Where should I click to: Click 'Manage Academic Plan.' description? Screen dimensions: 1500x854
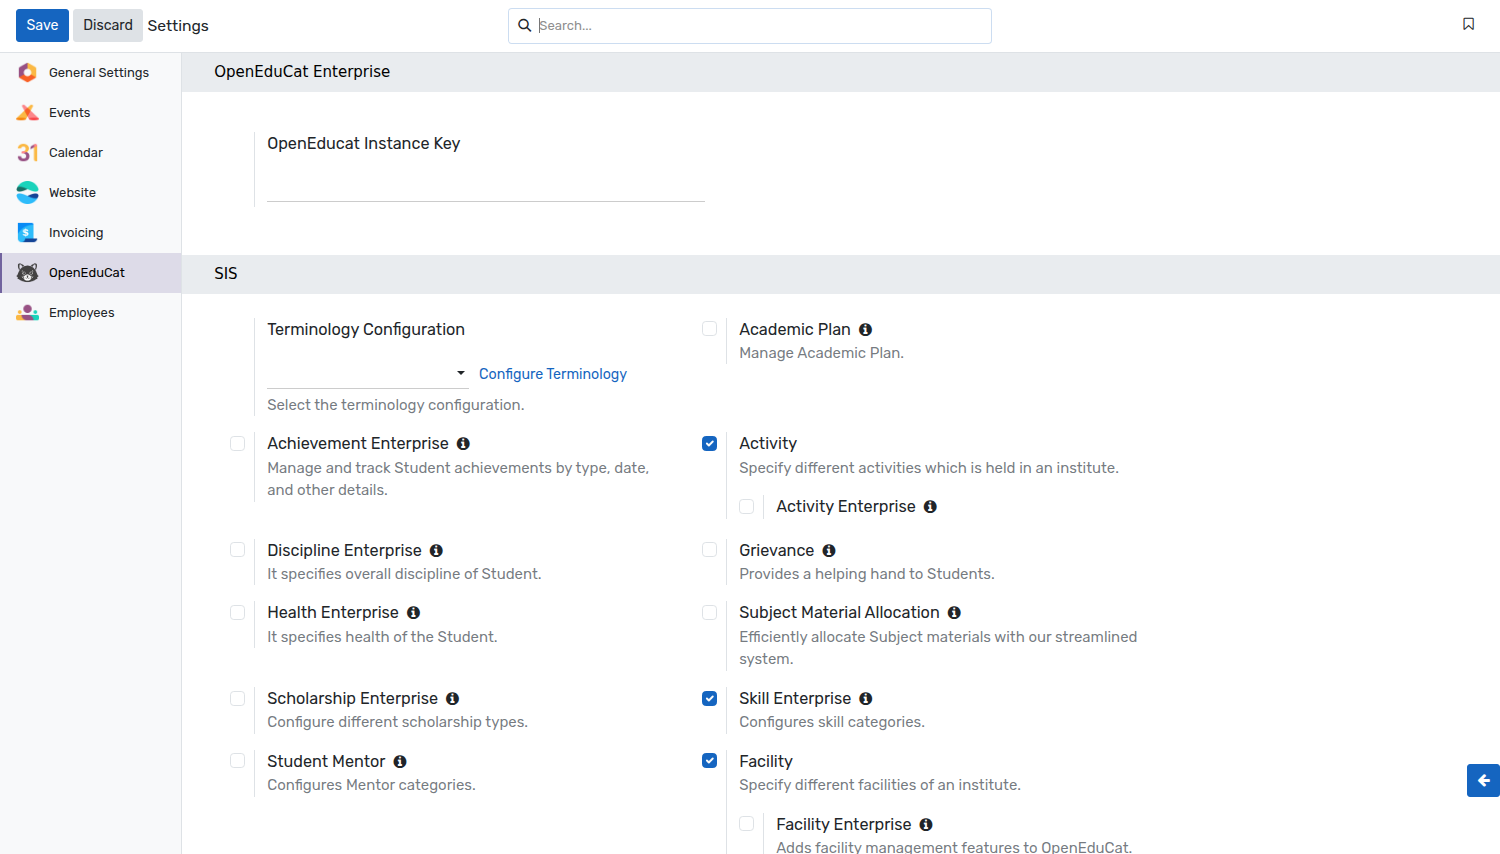(821, 353)
